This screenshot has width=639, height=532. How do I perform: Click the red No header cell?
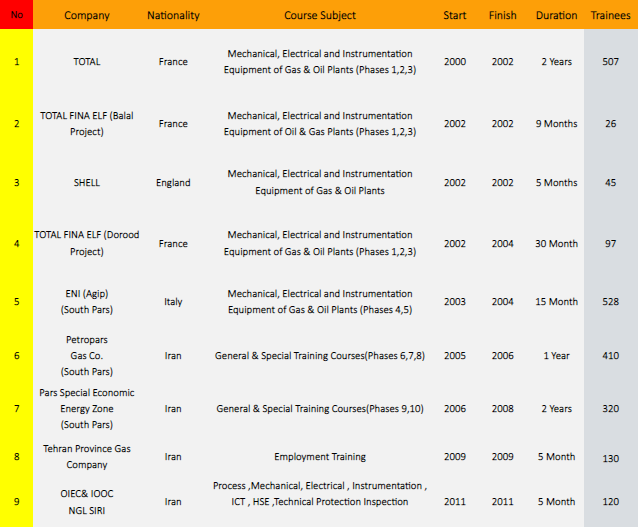point(16,15)
